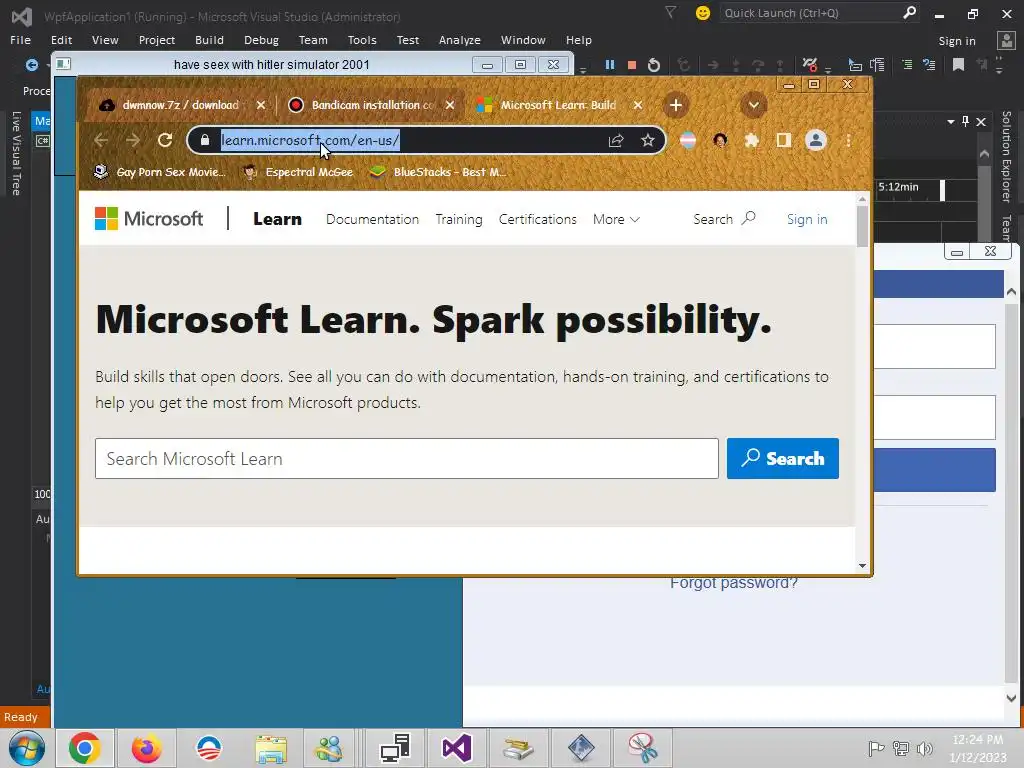Open the Debug menu
The image size is (1024, 768).
coord(261,40)
